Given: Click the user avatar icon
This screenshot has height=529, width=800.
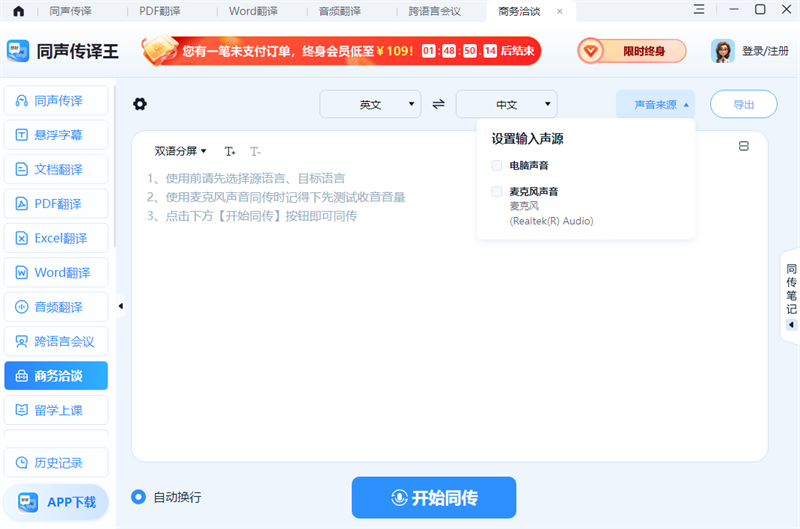Looking at the screenshot, I should click(723, 51).
